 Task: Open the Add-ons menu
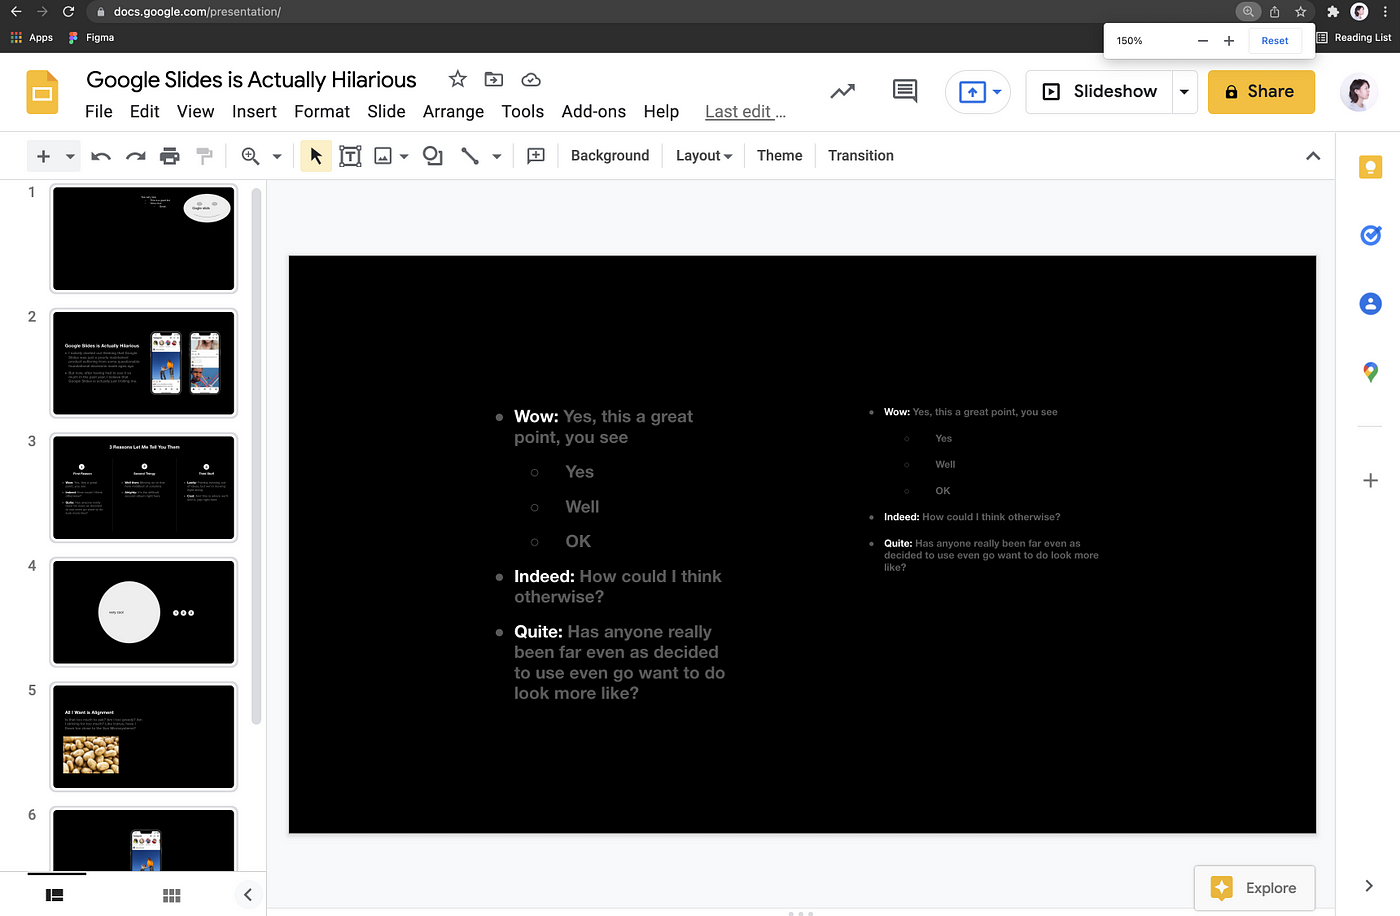point(594,112)
